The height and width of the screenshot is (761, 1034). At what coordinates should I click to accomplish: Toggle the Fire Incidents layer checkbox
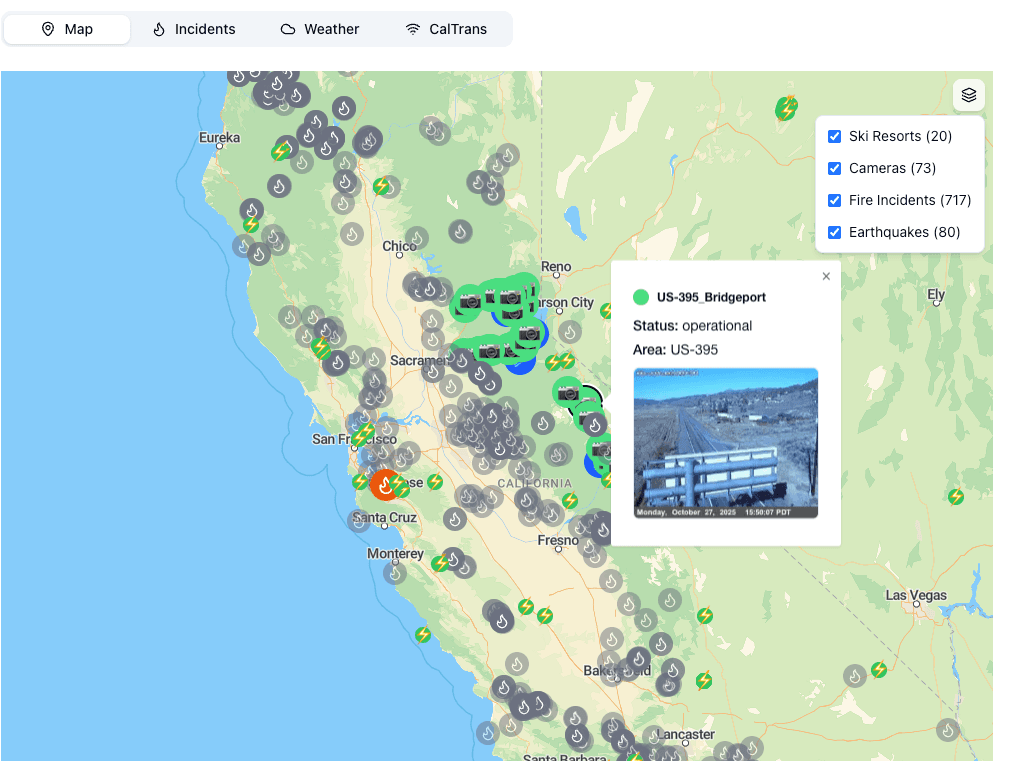834,200
